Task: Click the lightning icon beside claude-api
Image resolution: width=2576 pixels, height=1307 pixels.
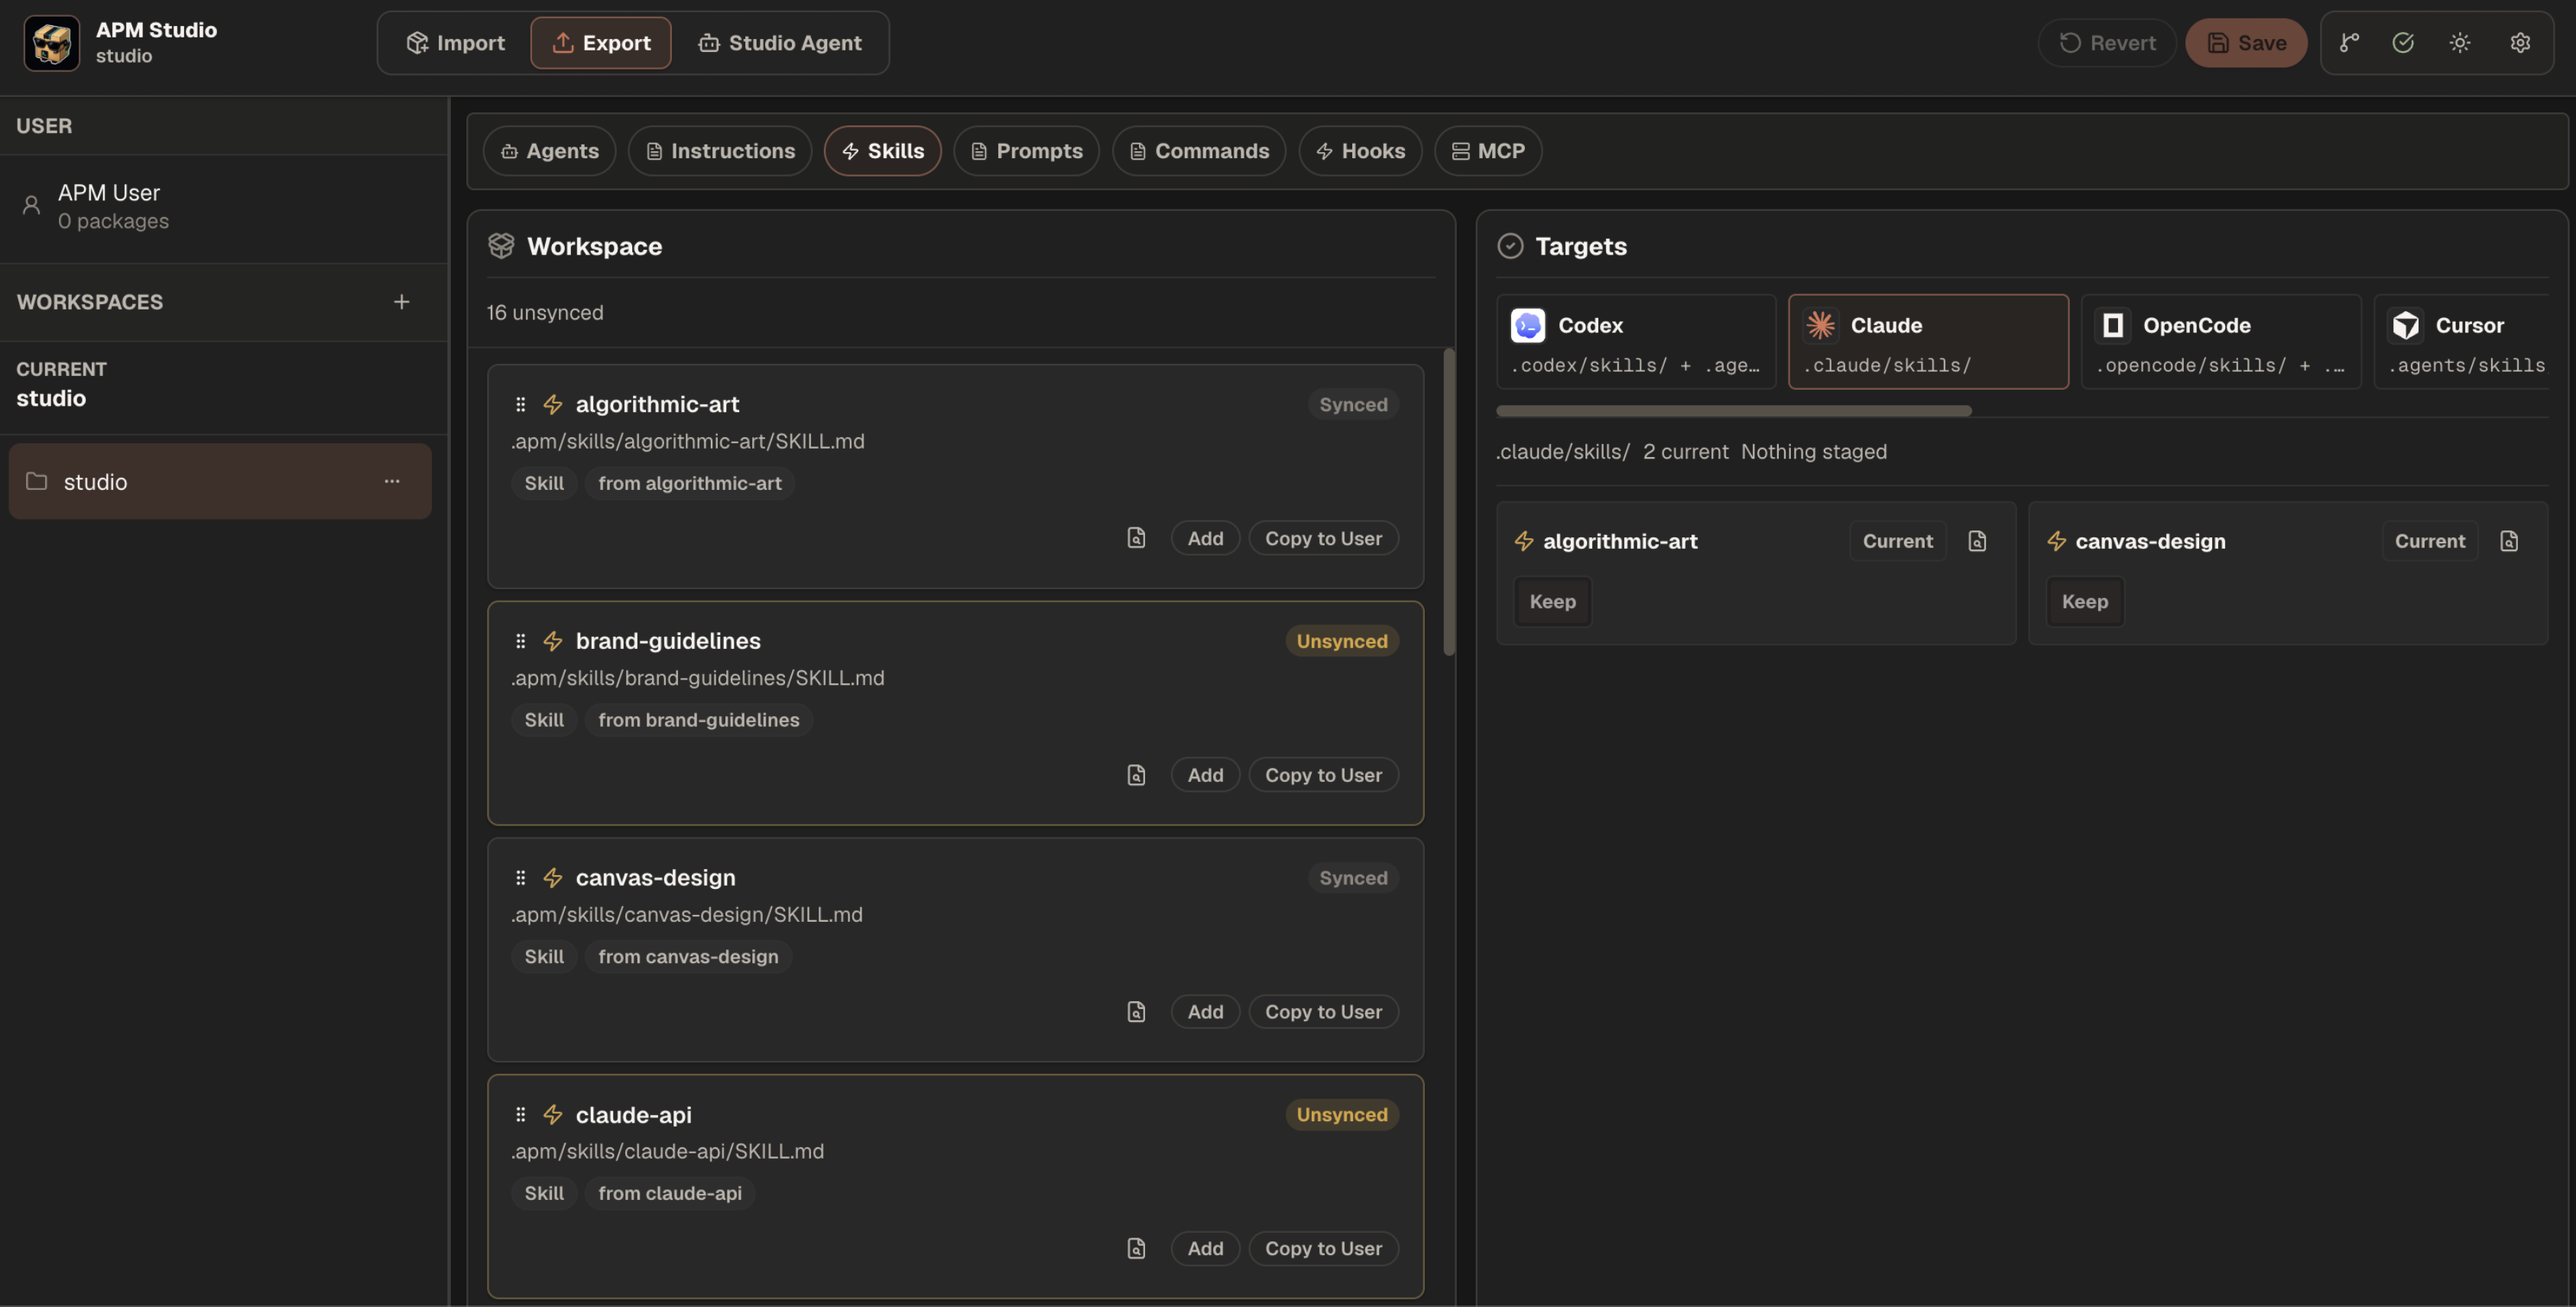Action: click(552, 1115)
